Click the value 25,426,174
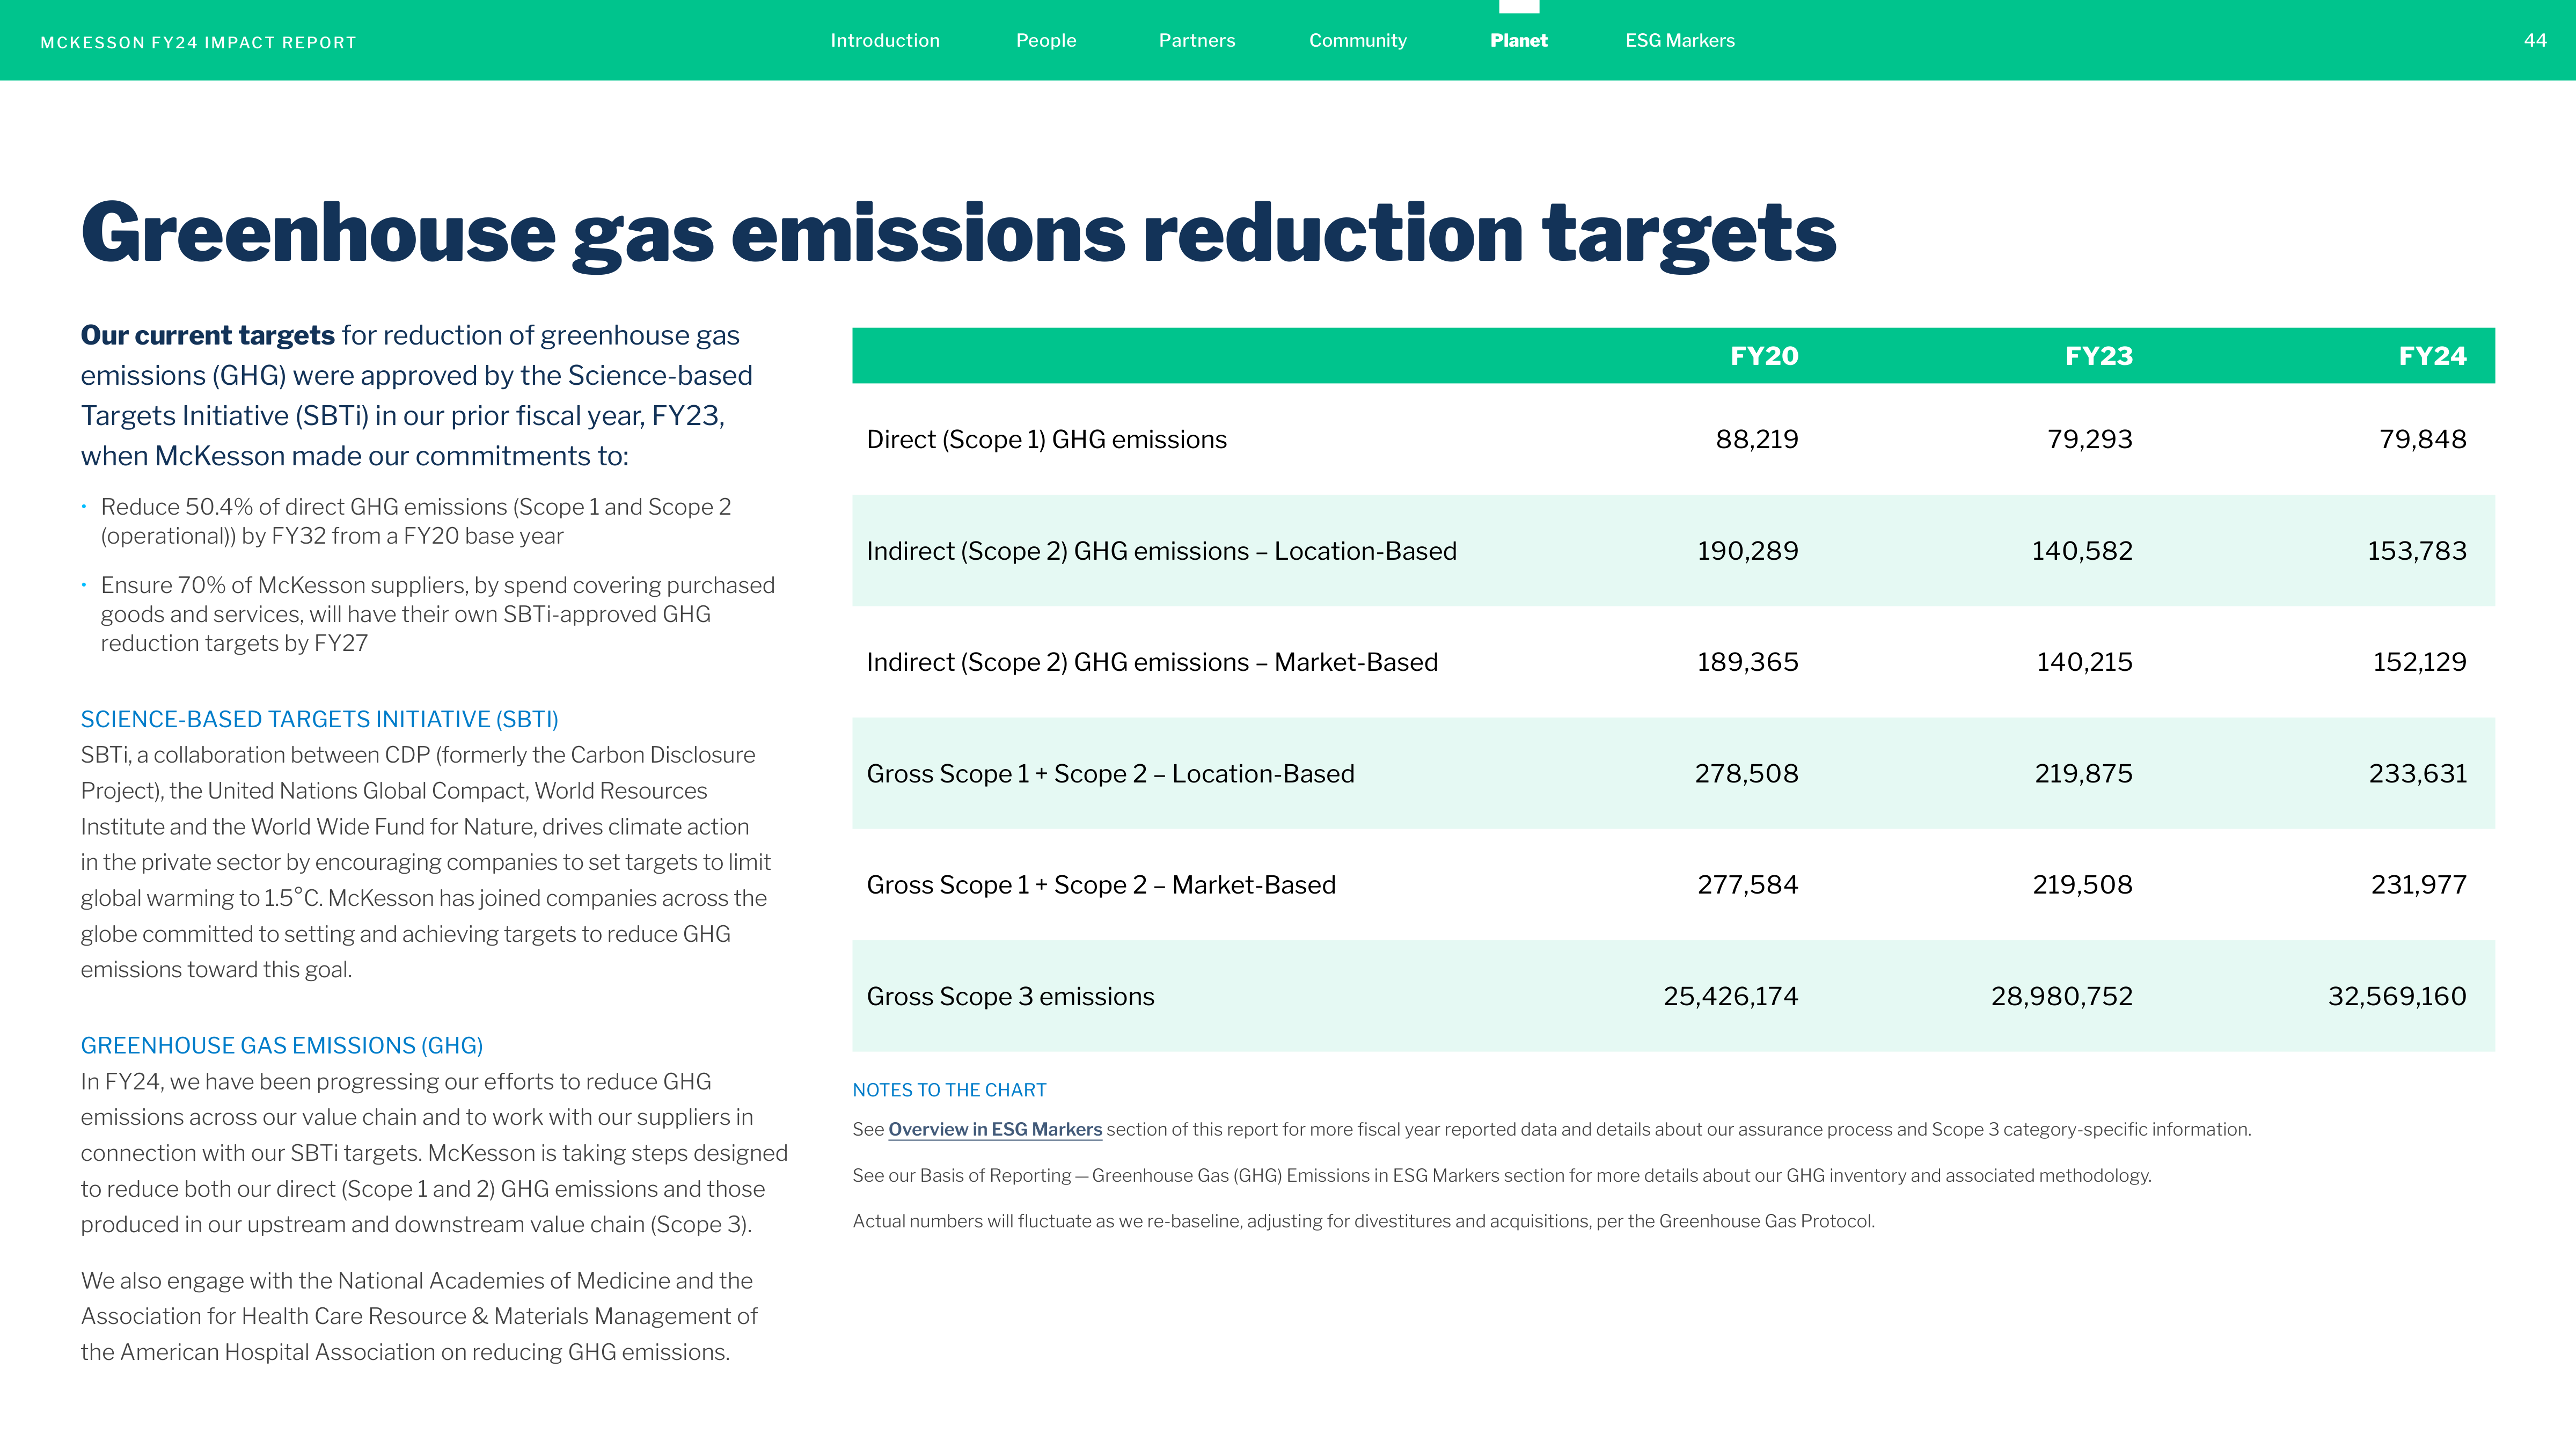Image resolution: width=2576 pixels, height=1449 pixels. coord(1730,996)
